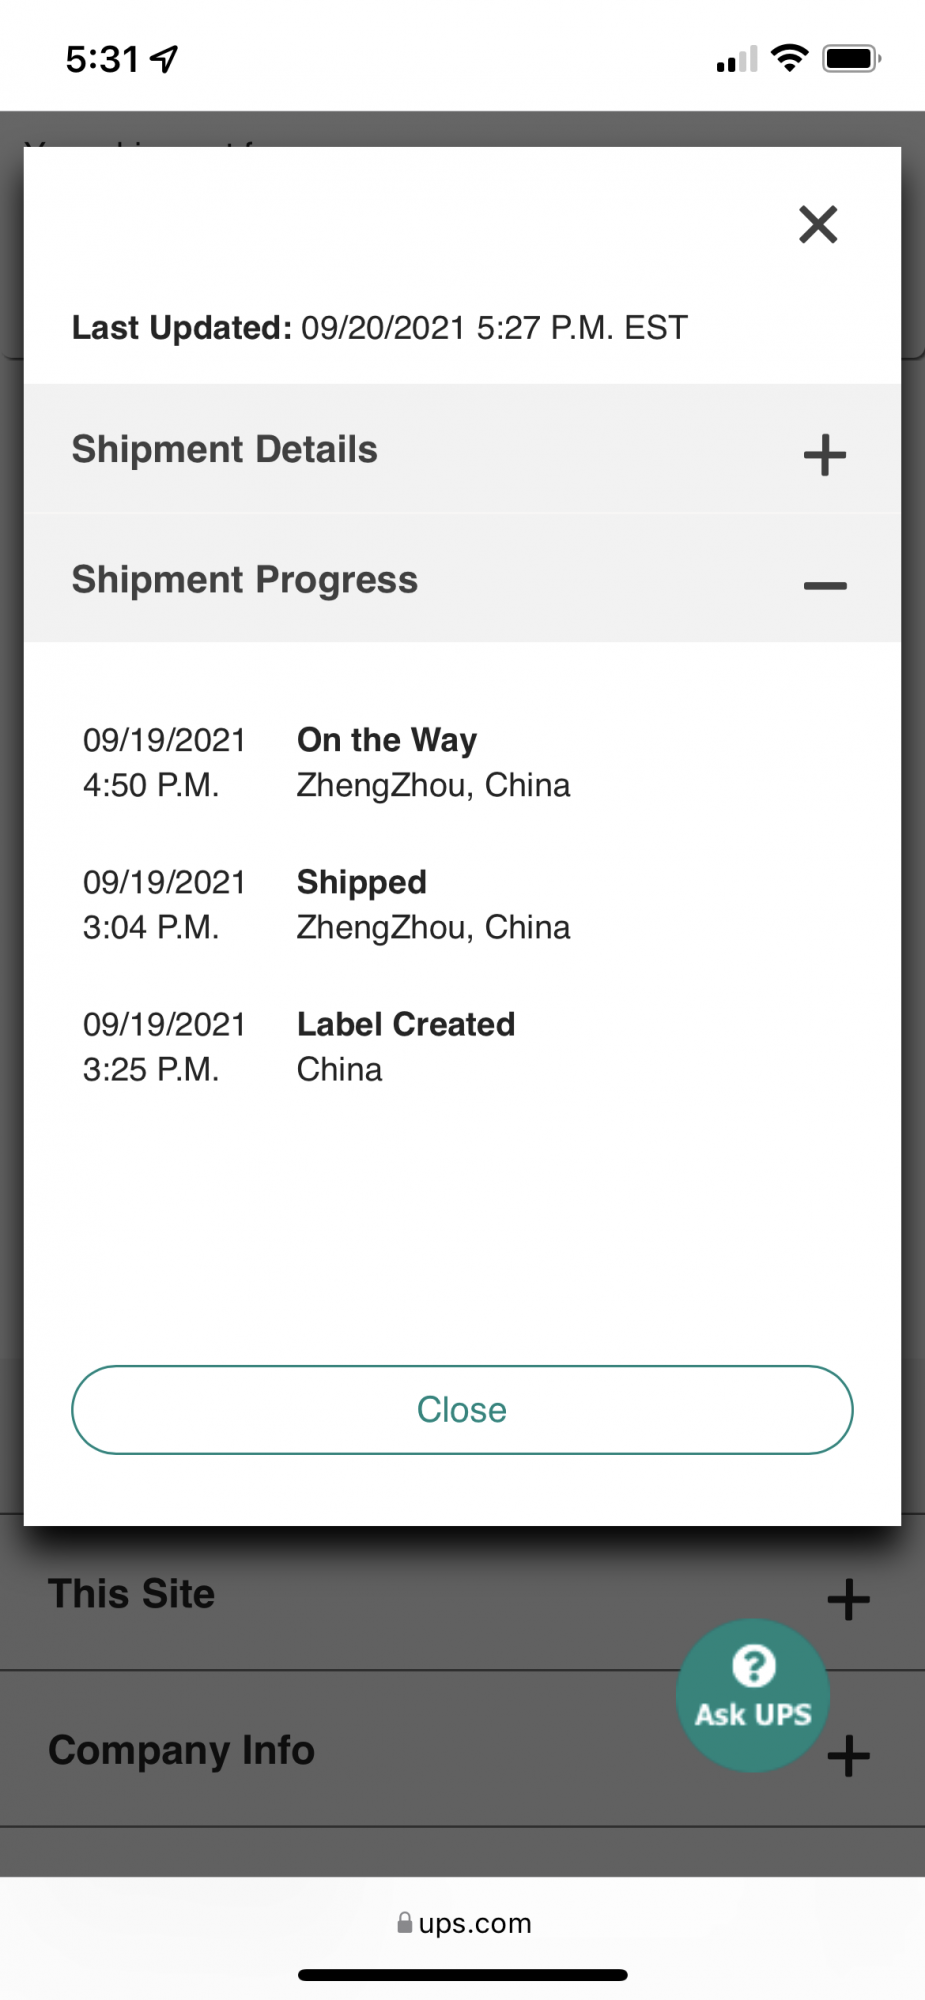Tap the Last Updated timestamp line
This screenshot has height=2000, width=925.
pyautogui.click(x=380, y=328)
